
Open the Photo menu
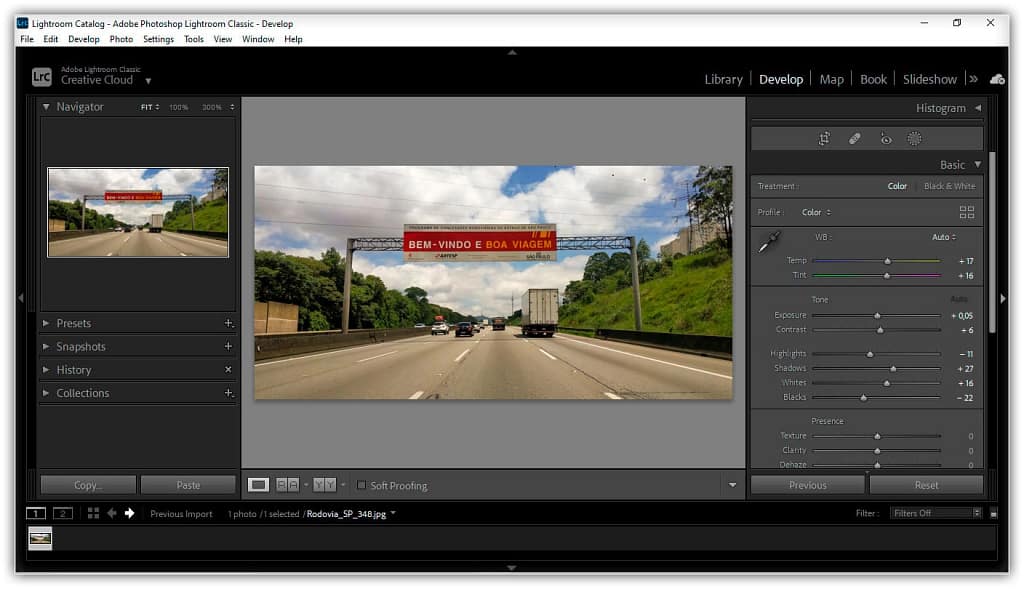tap(121, 39)
